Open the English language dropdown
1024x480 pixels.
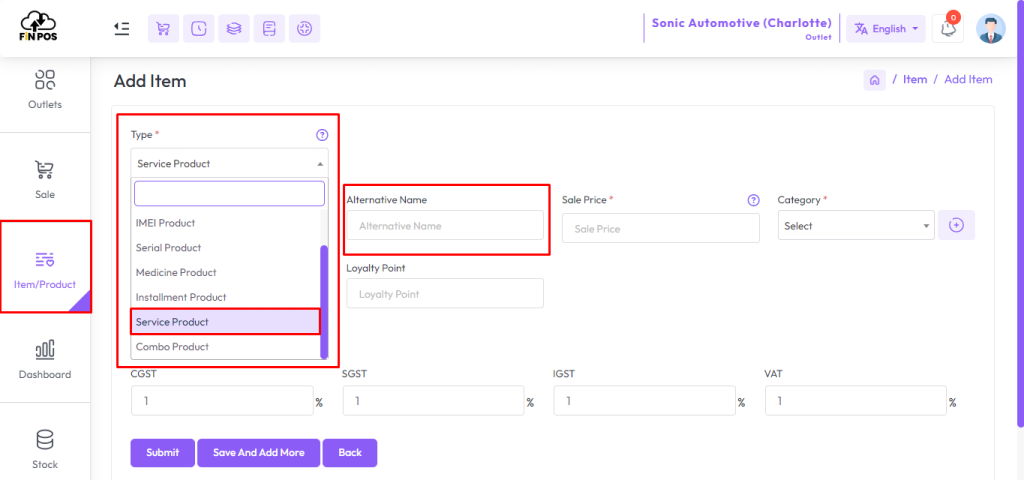pos(886,29)
